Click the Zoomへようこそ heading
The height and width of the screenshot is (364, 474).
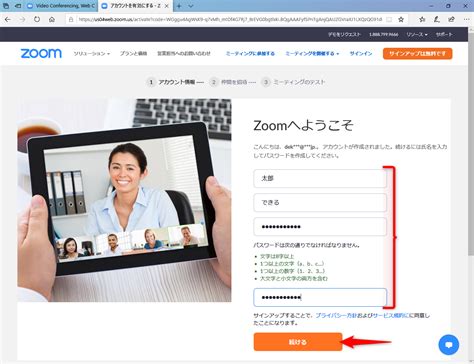coord(303,126)
